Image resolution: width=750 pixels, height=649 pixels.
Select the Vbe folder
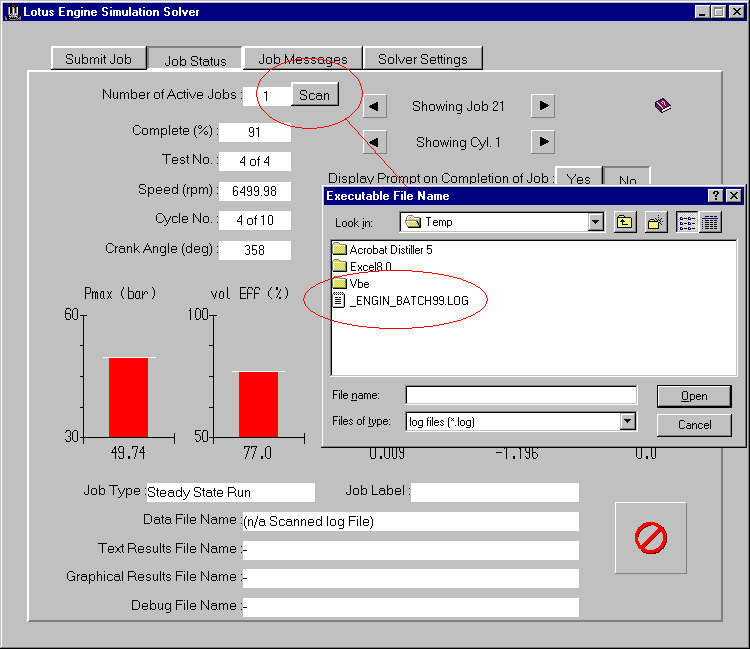coord(351,284)
